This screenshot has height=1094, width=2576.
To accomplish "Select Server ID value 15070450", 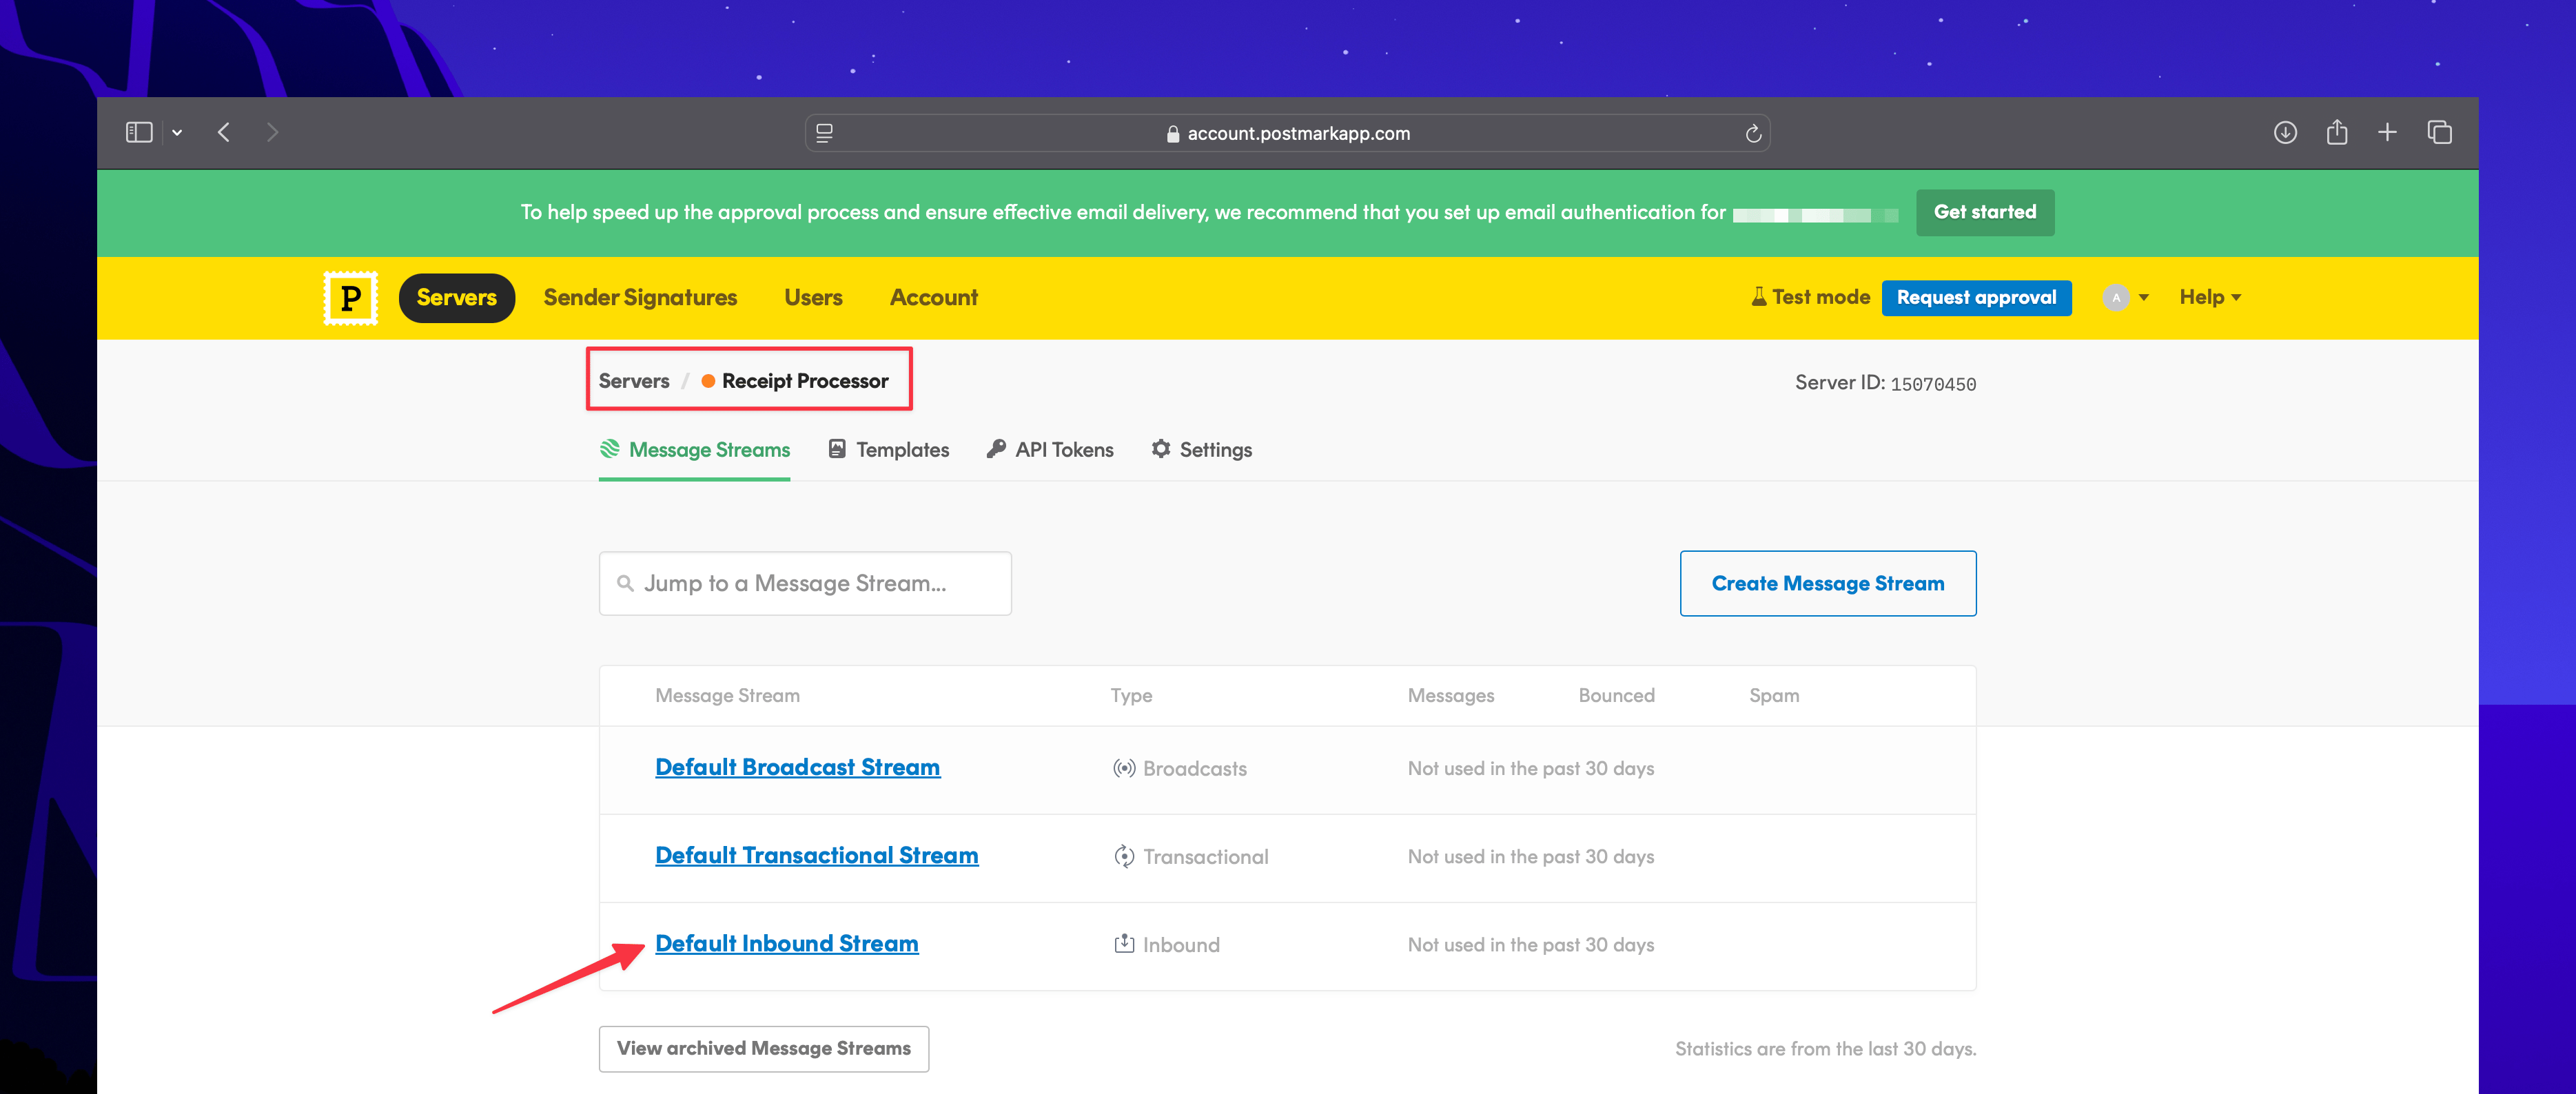I will tap(1932, 384).
